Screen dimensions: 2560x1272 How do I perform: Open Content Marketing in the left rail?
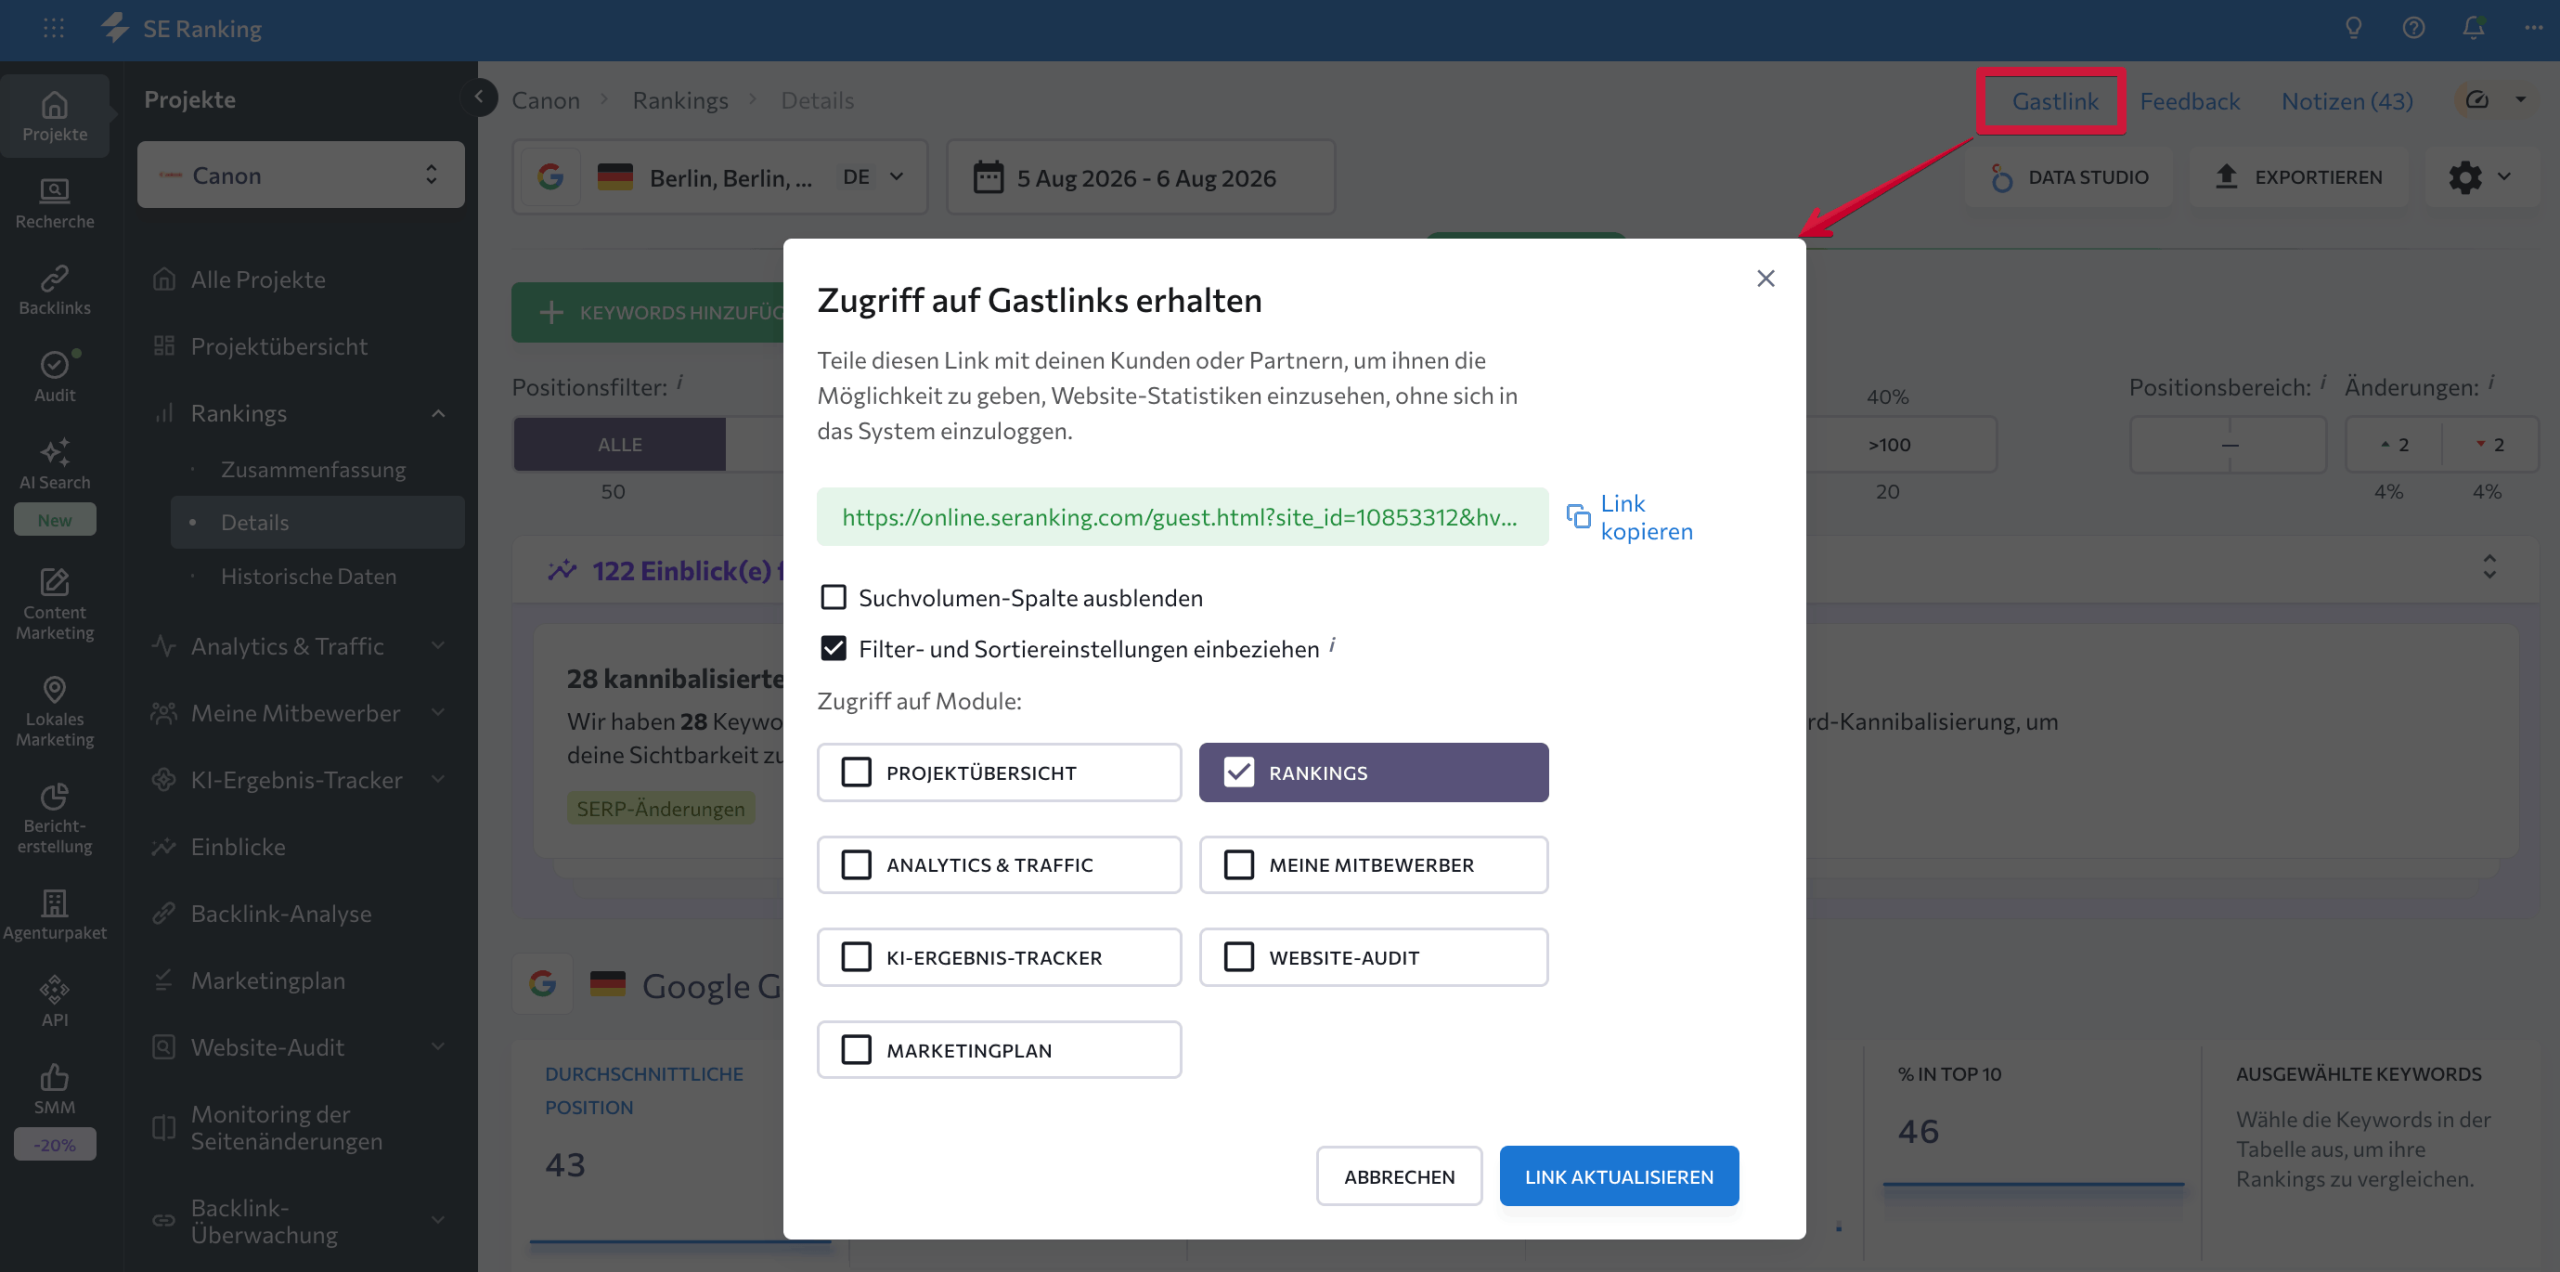(x=55, y=604)
